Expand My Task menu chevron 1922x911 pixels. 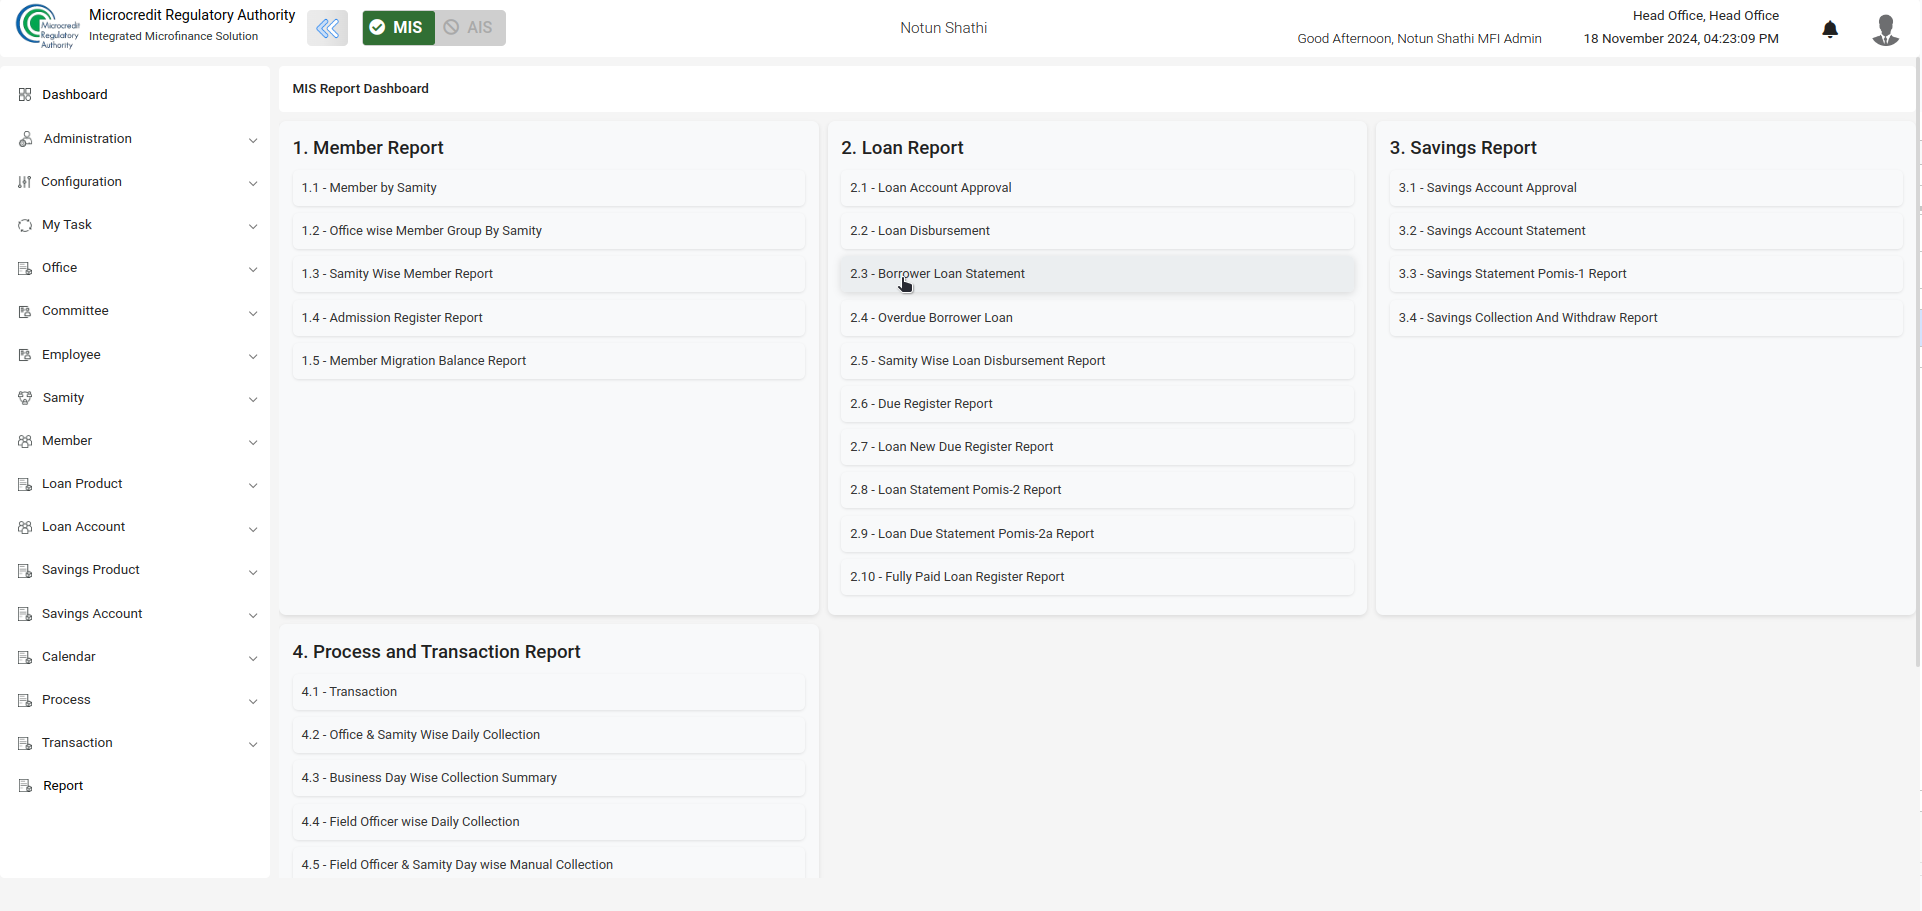253,226
